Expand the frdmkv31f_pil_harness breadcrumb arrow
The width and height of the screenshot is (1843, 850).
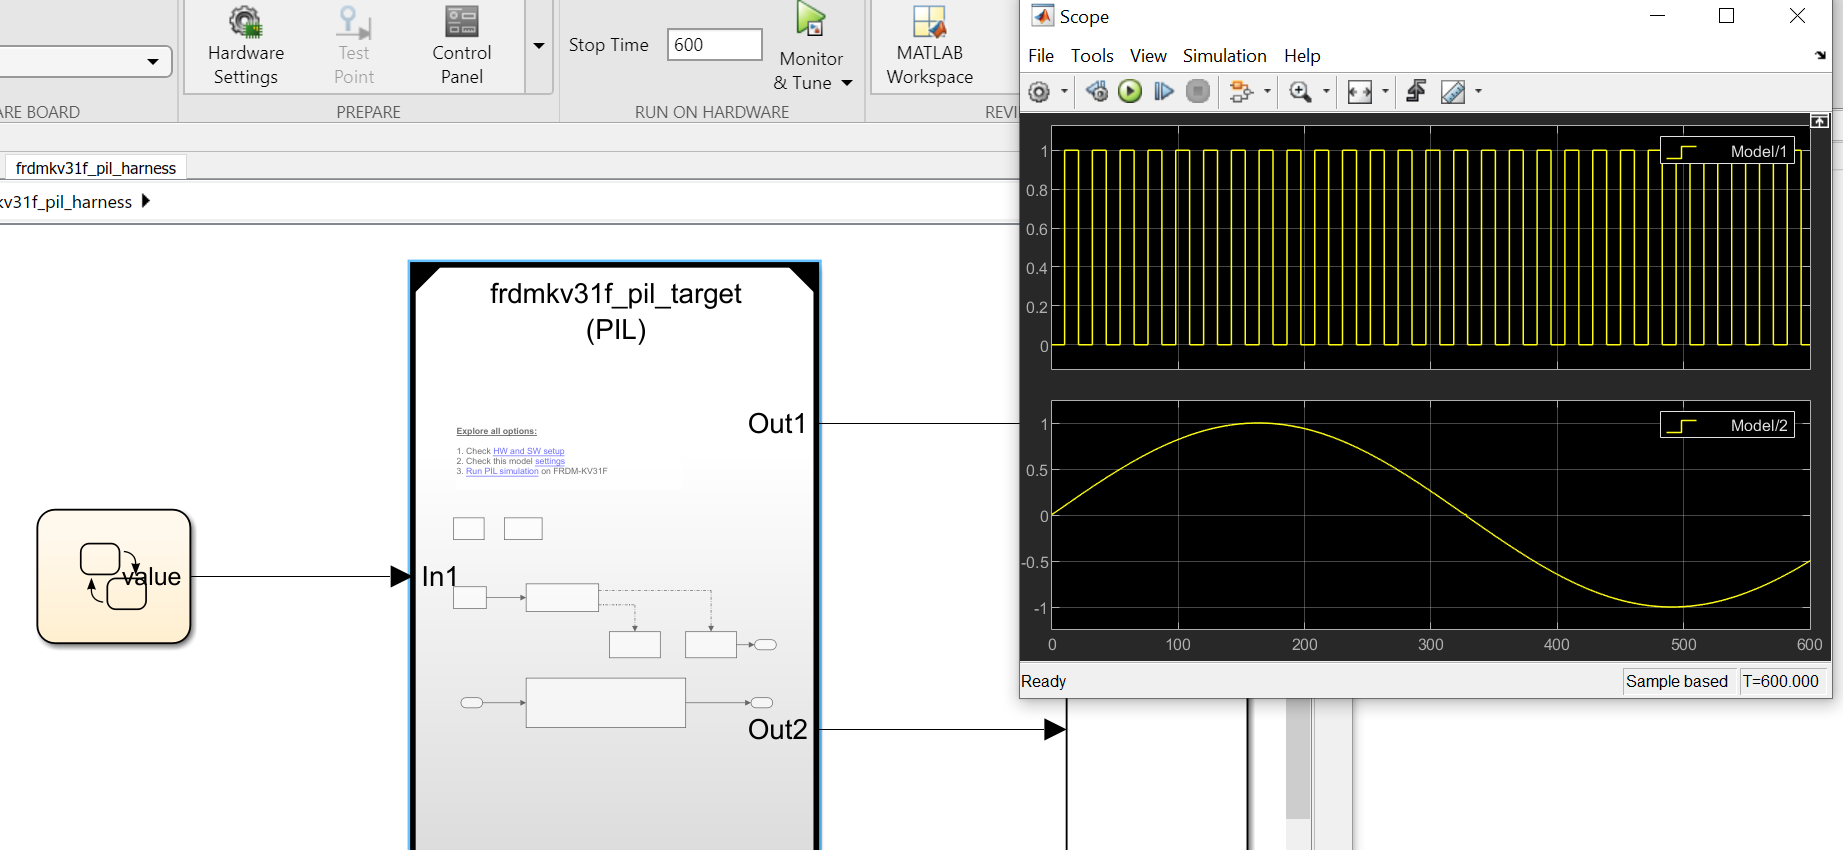pos(146,201)
